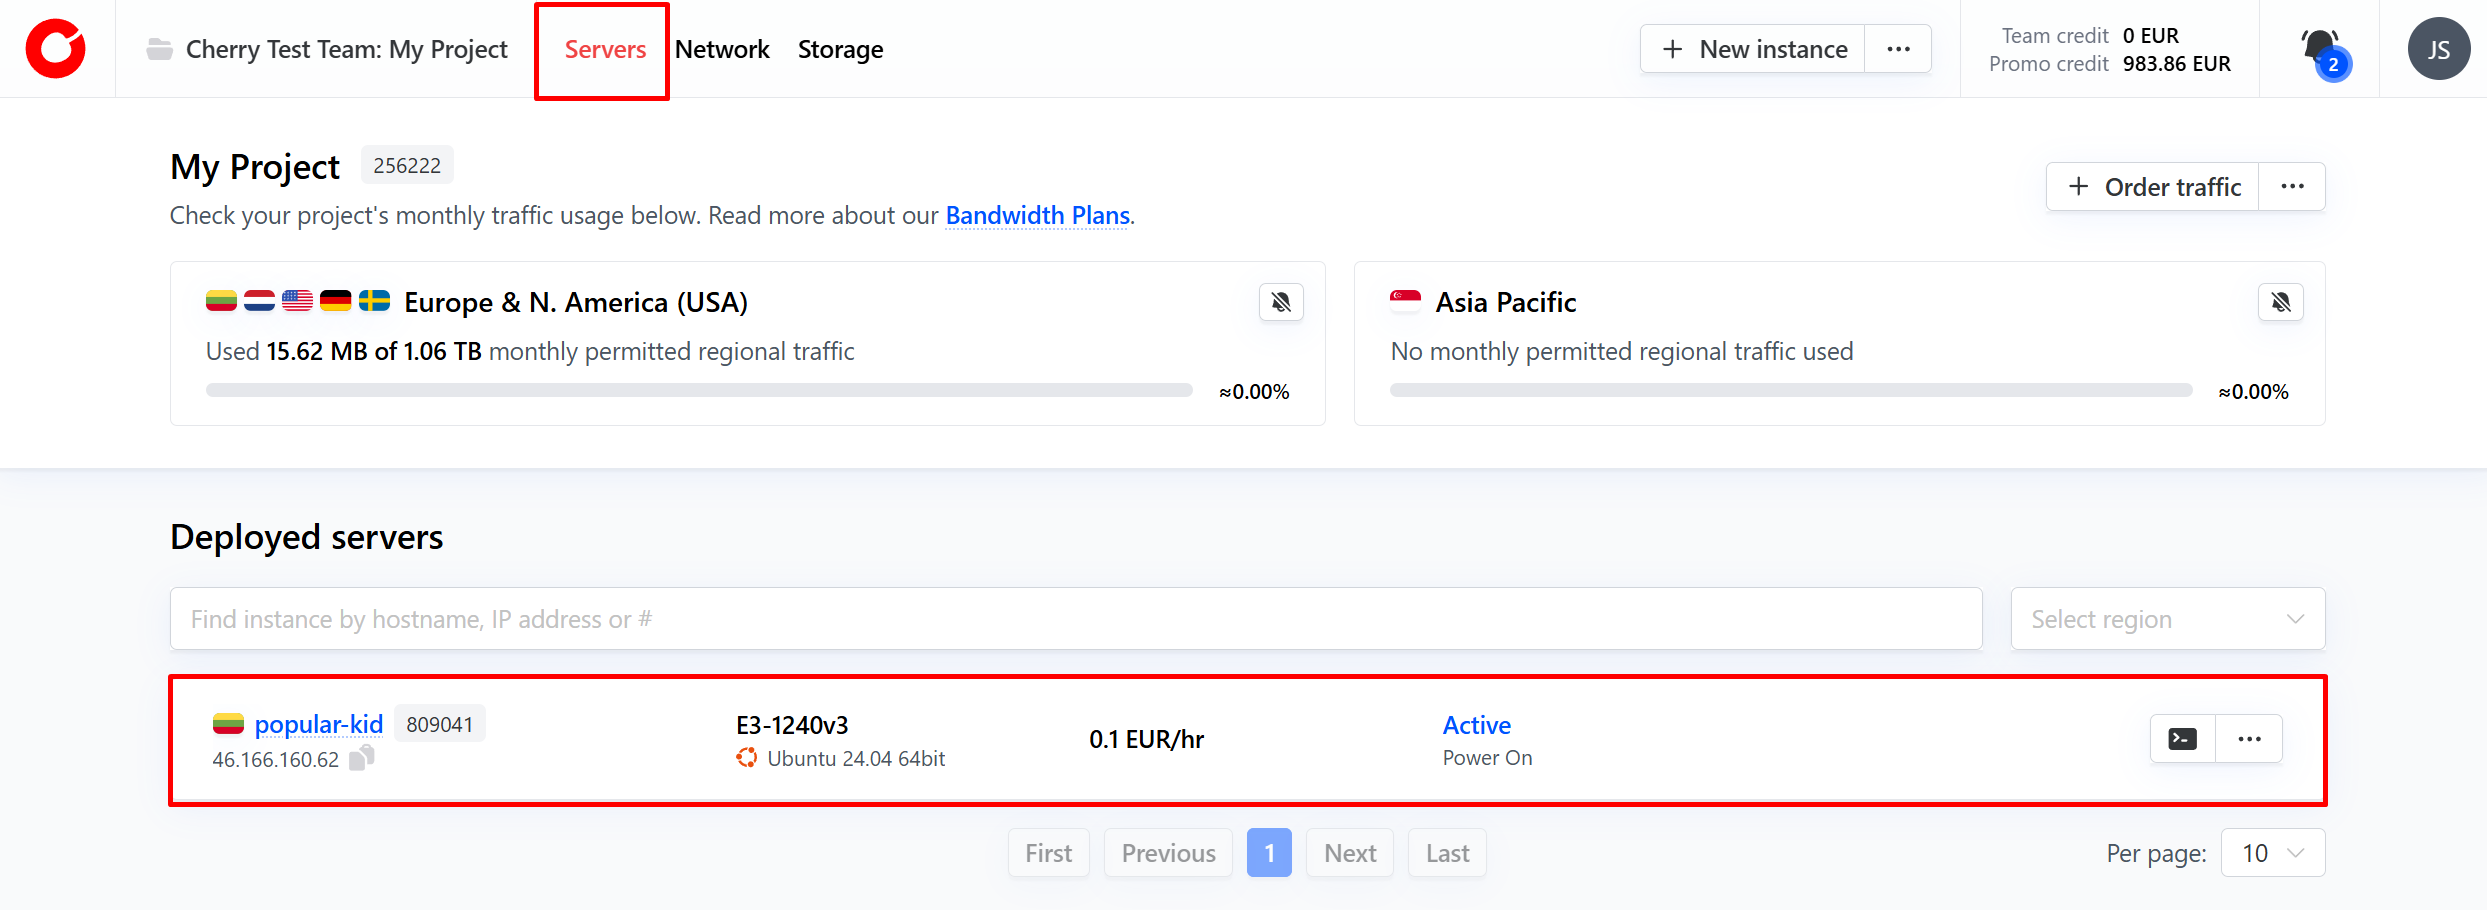Open the notifications bell icon
The image size is (2487, 910).
pyautogui.click(x=2319, y=48)
